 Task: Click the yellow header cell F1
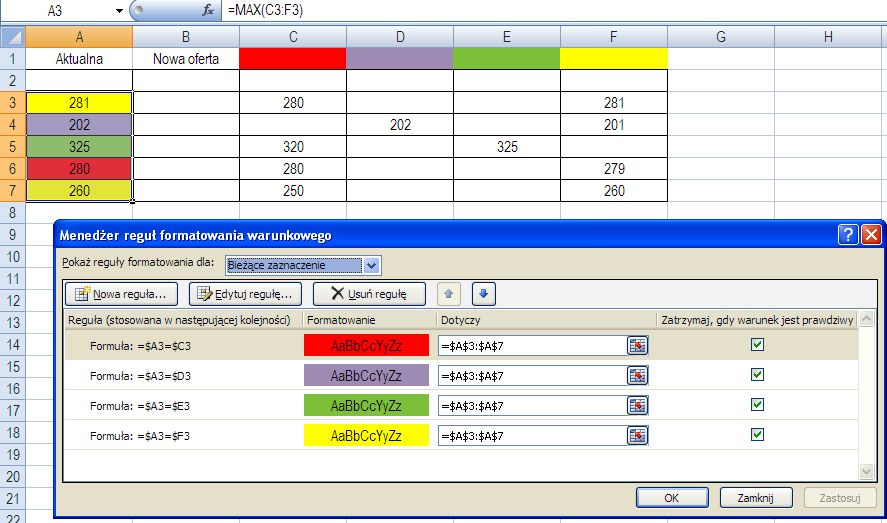tap(614, 59)
